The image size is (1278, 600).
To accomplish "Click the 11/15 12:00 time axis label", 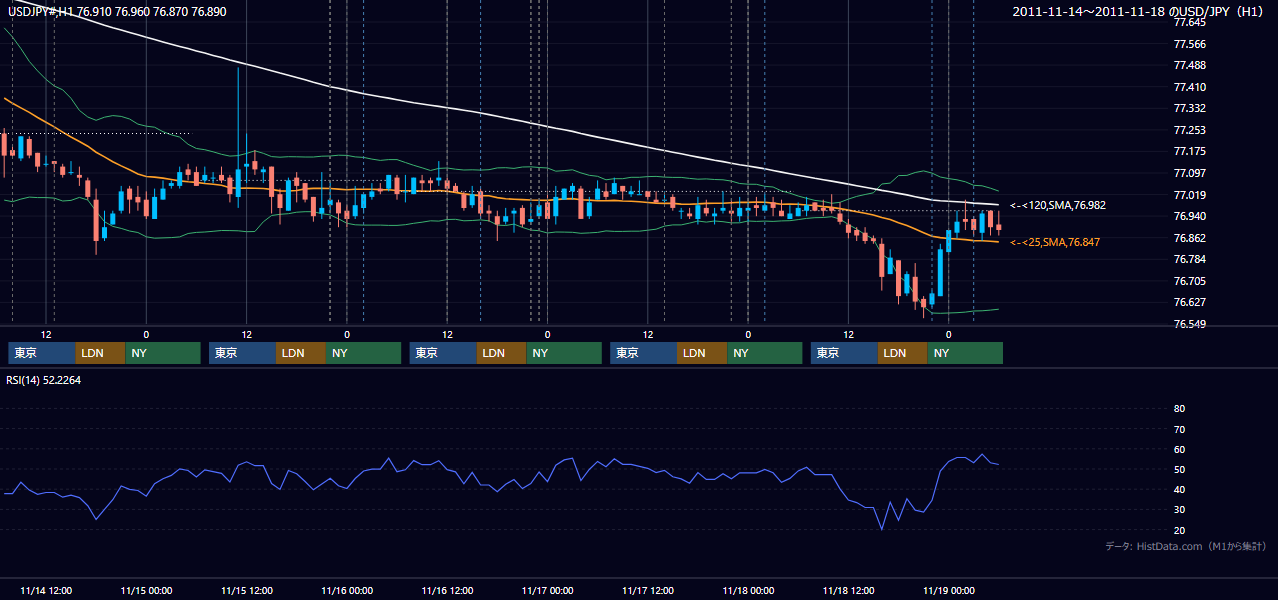I will 246,590.
